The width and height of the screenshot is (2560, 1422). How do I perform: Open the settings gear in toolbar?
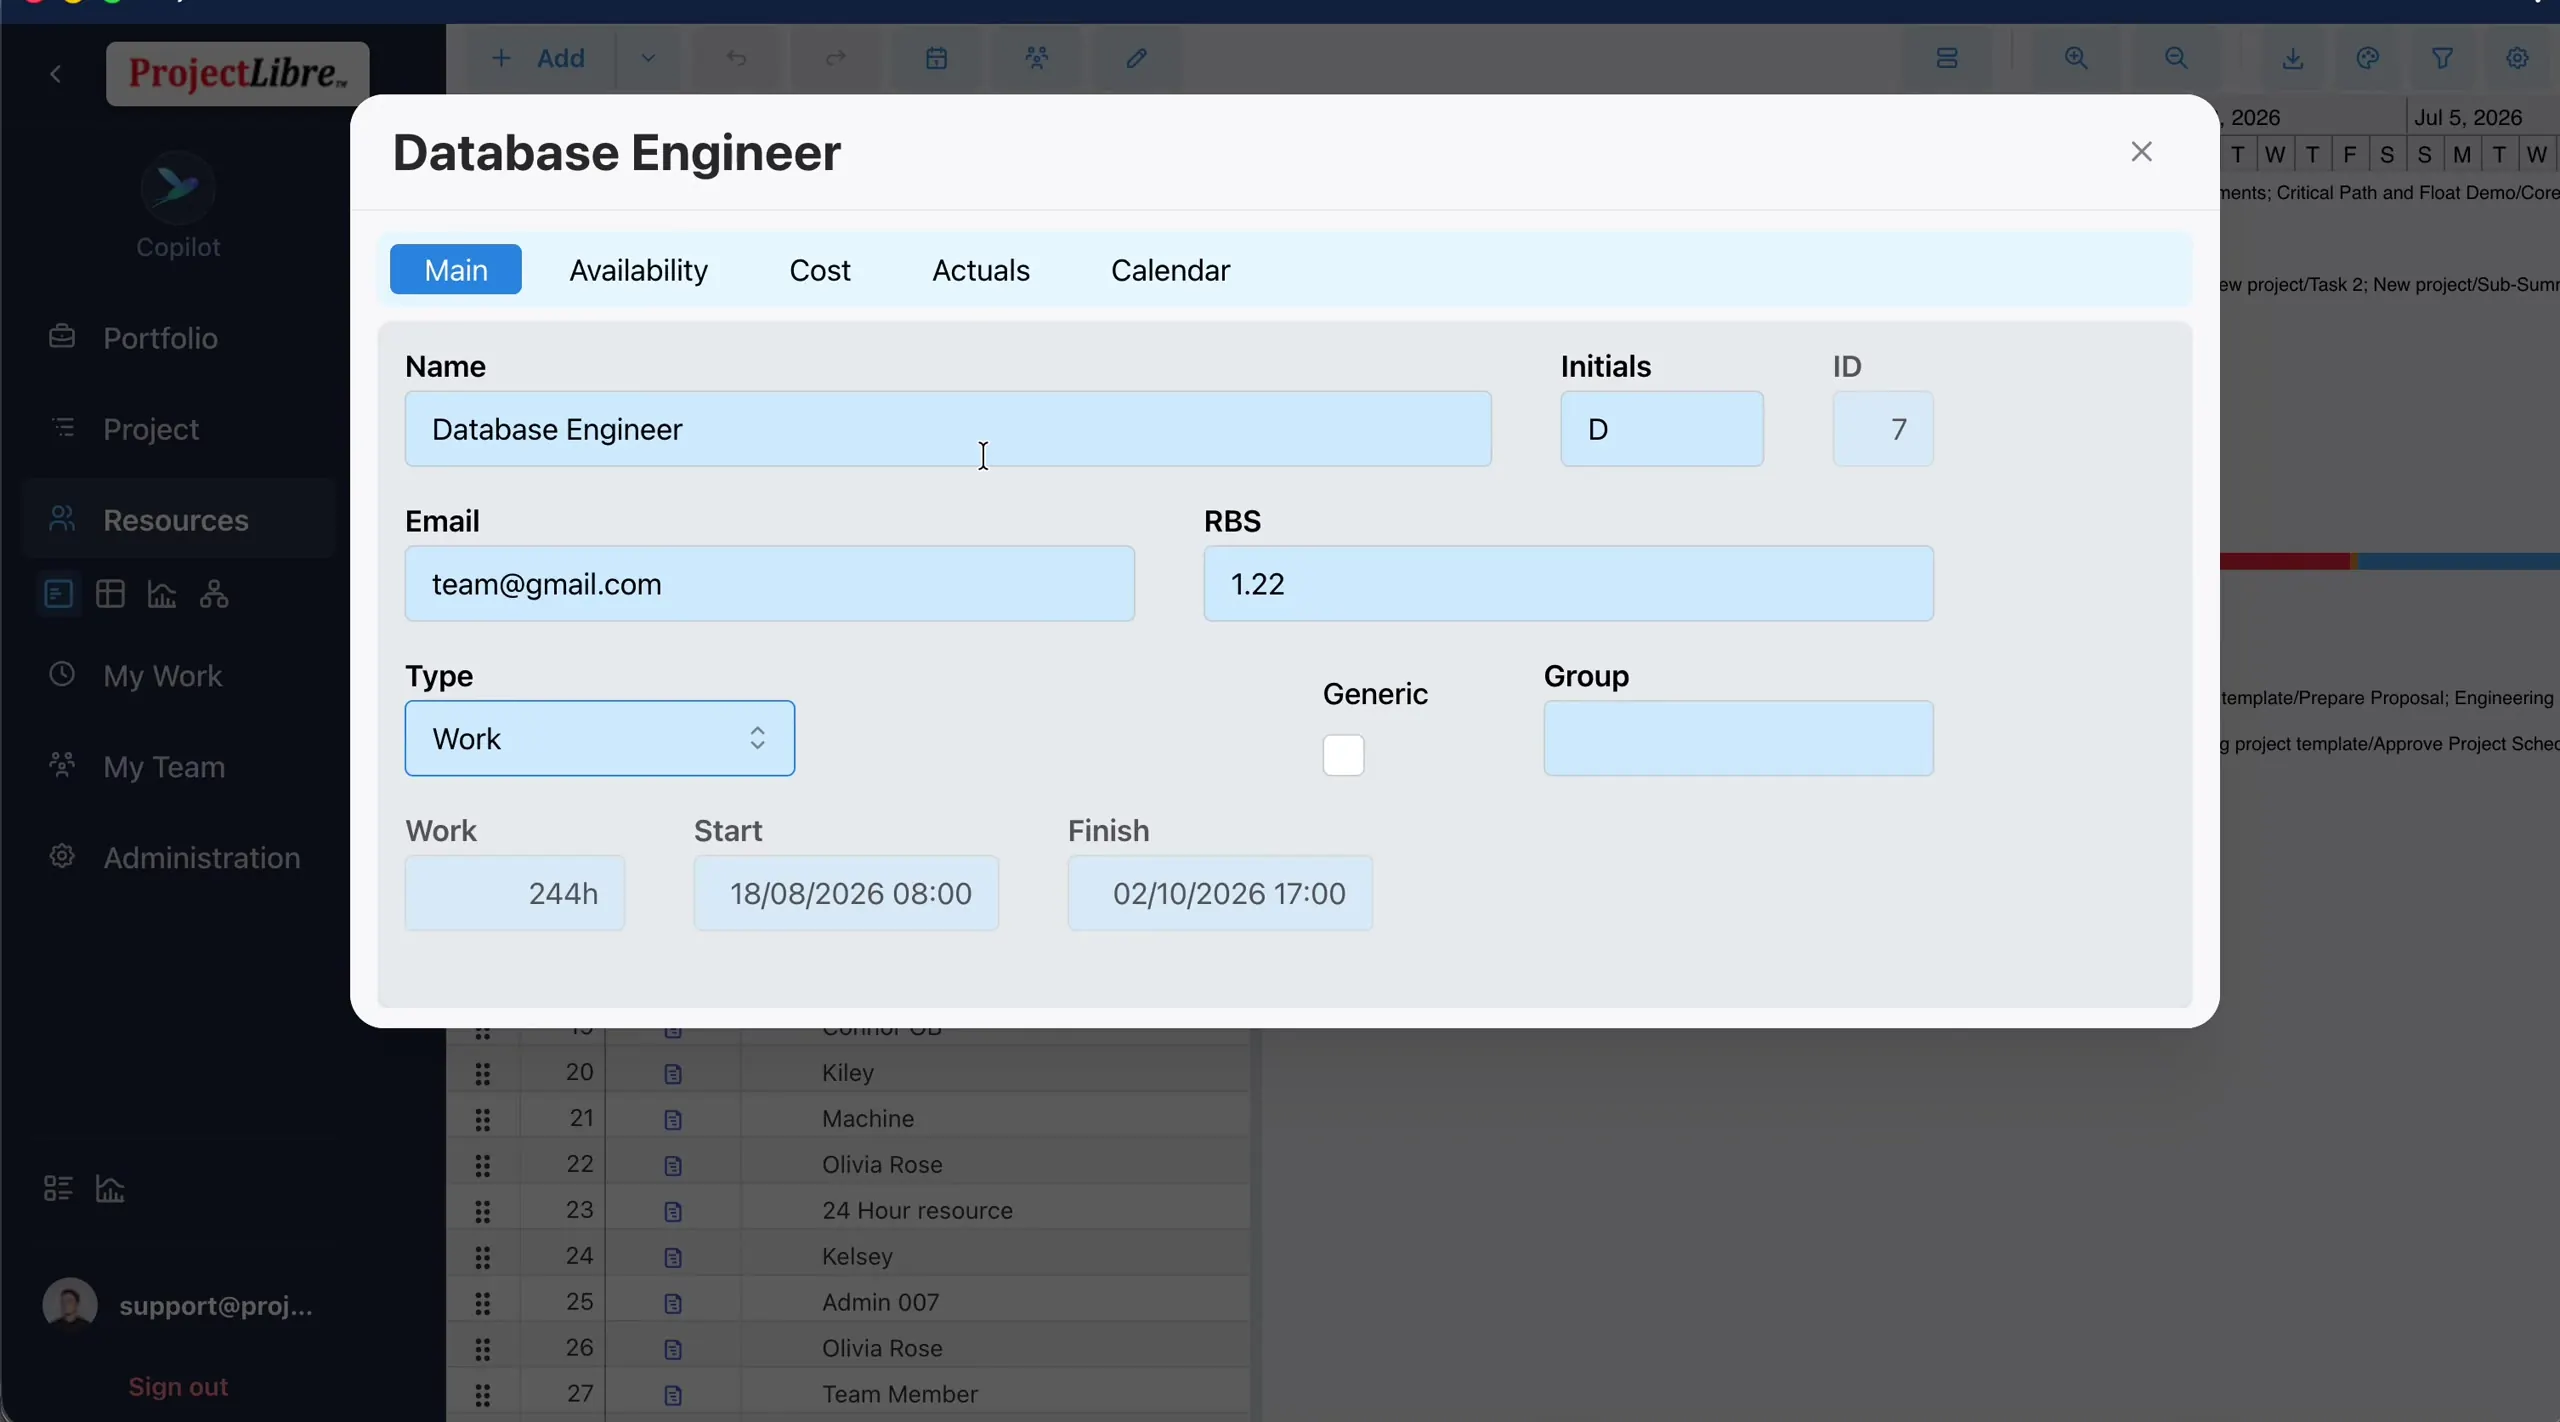tap(2517, 58)
